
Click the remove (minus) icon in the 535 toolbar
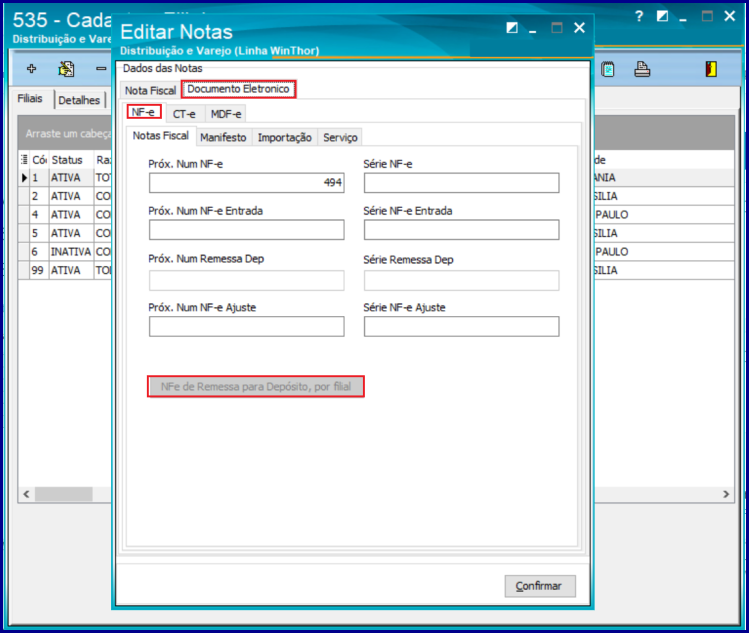101,69
